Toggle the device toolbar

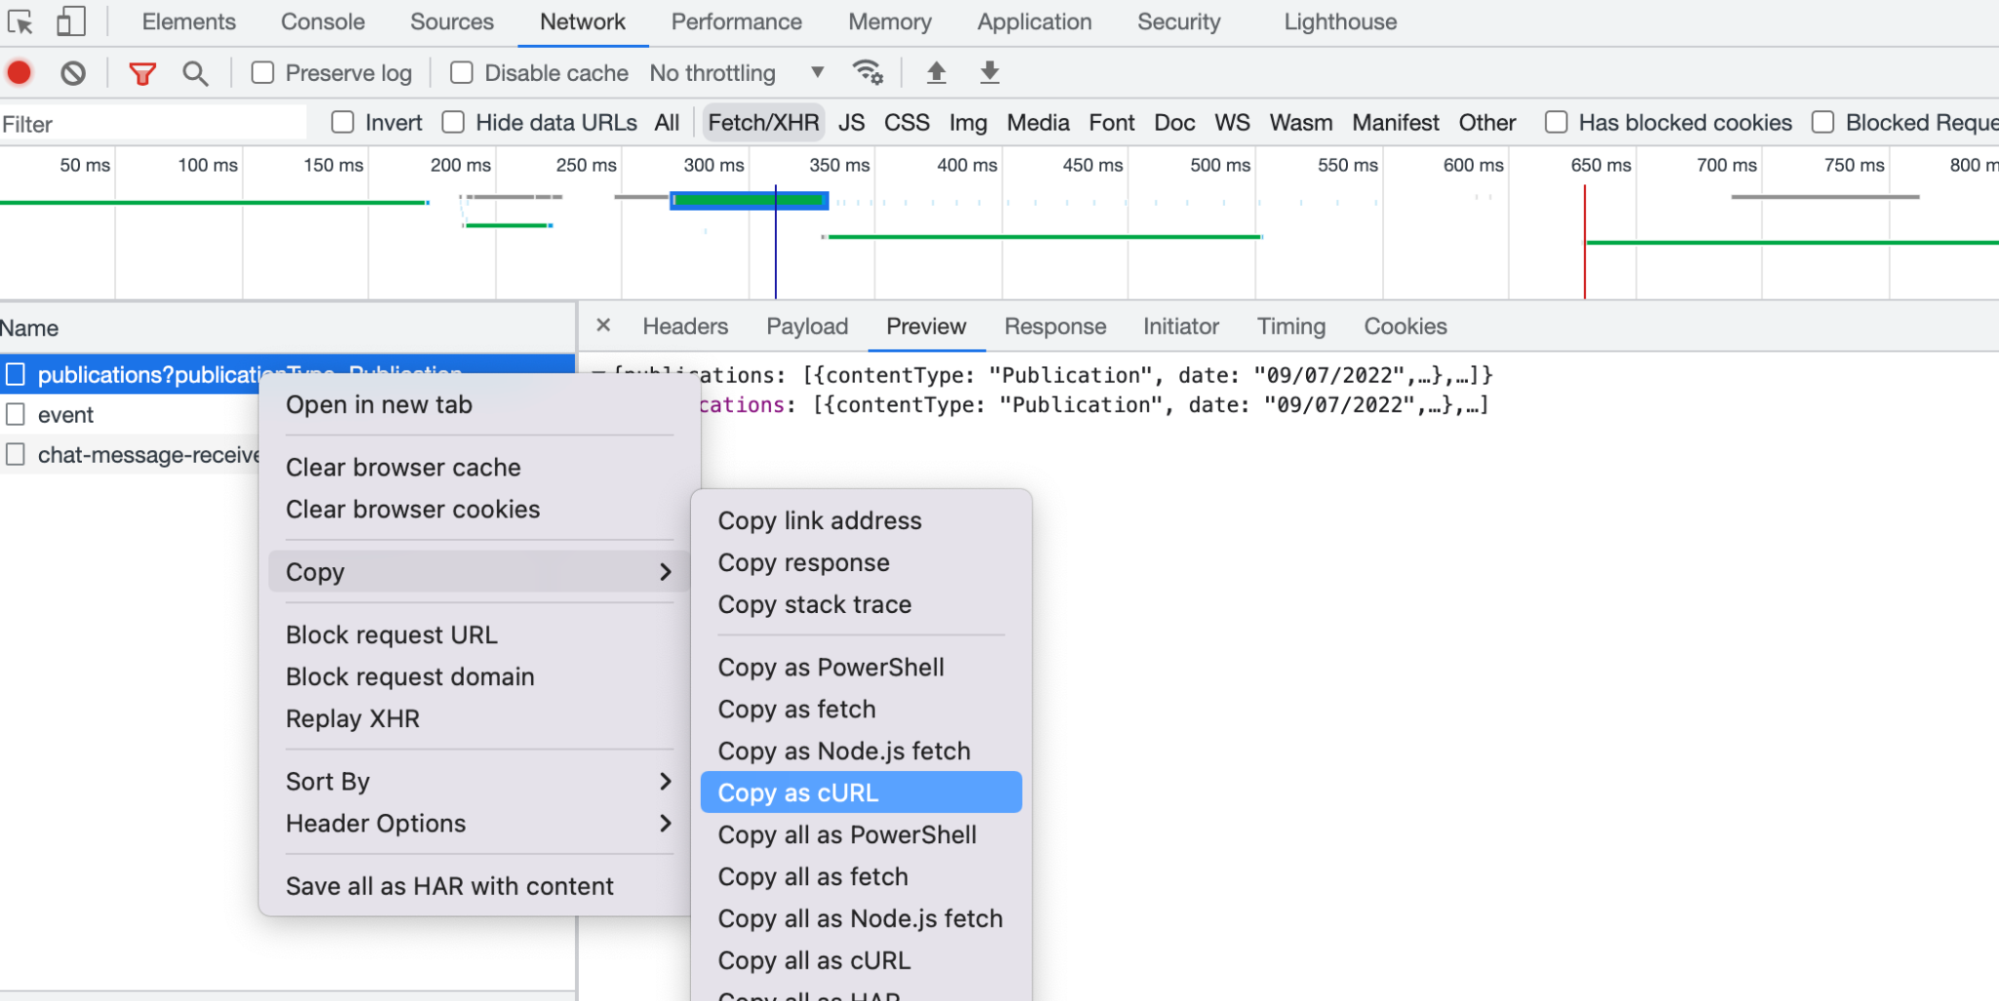coord(70,20)
